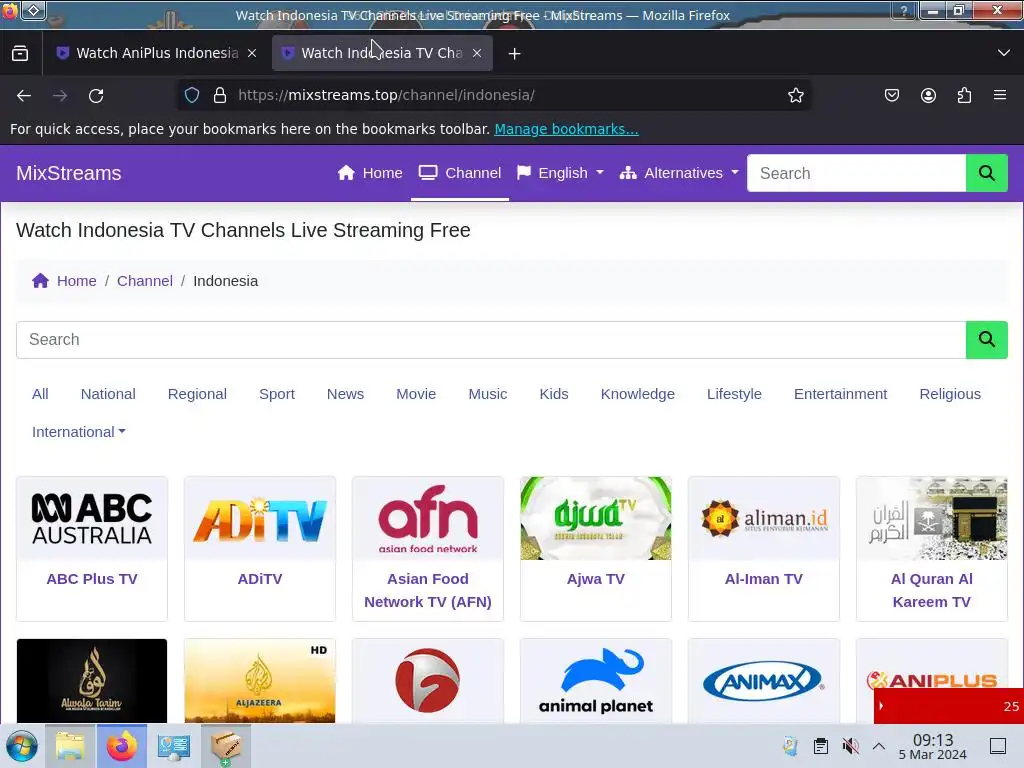Reload the current page
The image size is (1024, 768).
(x=96, y=95)
